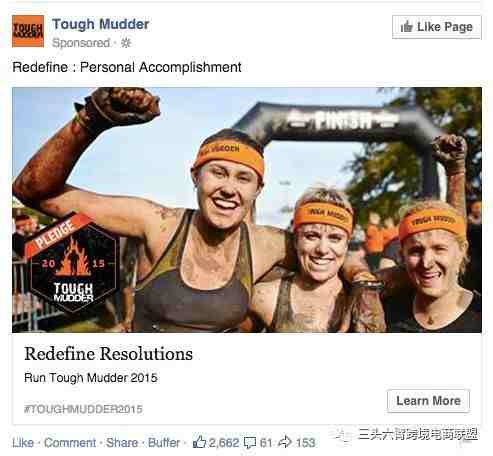Open the 2,662 likes count
The height and width of the screenshot is (456, 493).
(x=224, y=443)
